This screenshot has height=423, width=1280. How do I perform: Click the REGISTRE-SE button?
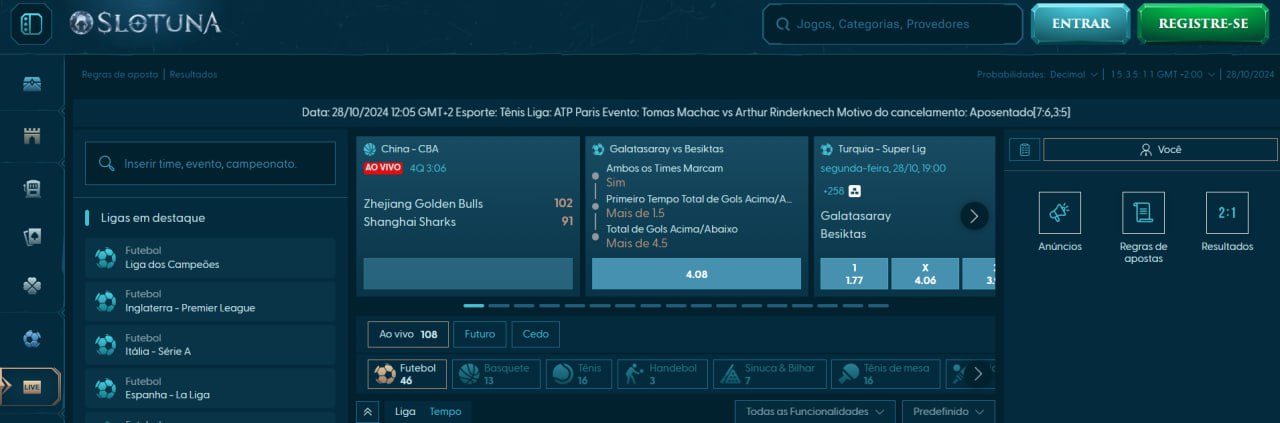coord(1202,24)
